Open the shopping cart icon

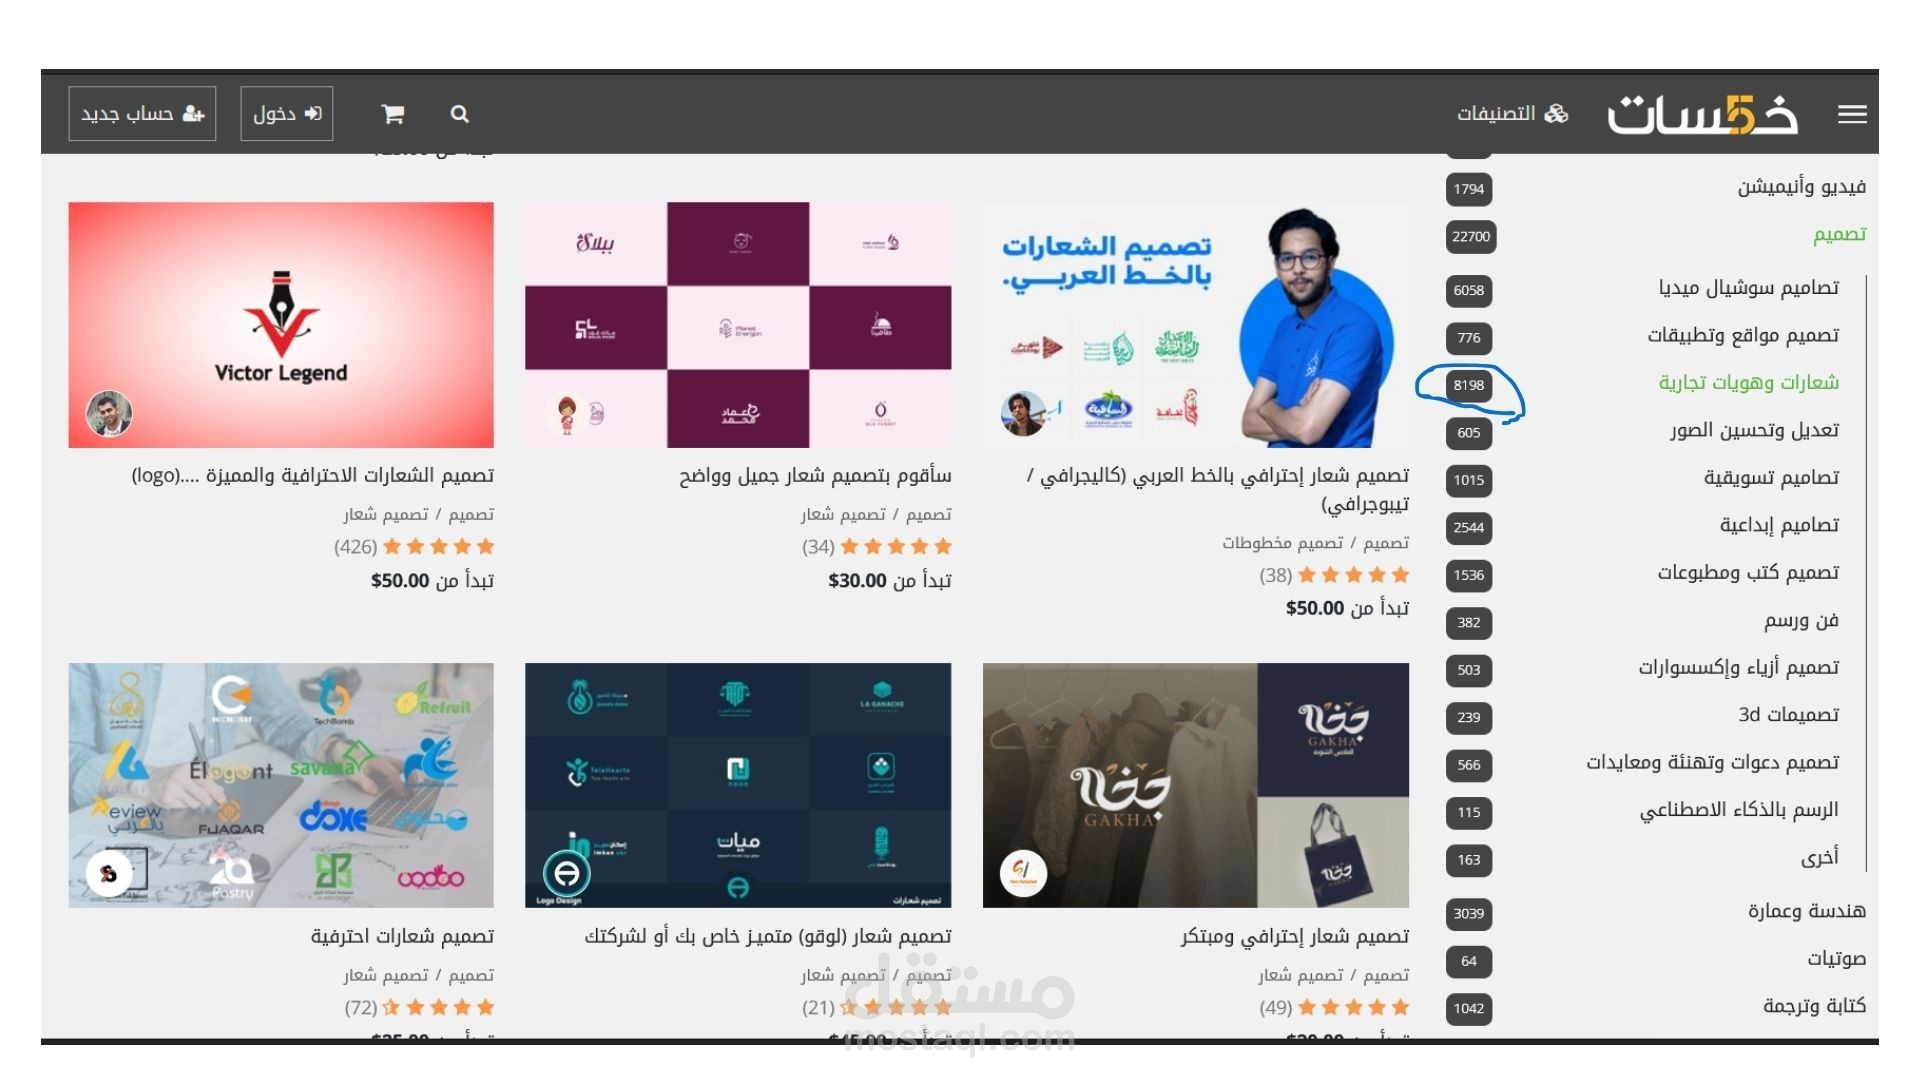pyautogui.click(x=392, y=114)
